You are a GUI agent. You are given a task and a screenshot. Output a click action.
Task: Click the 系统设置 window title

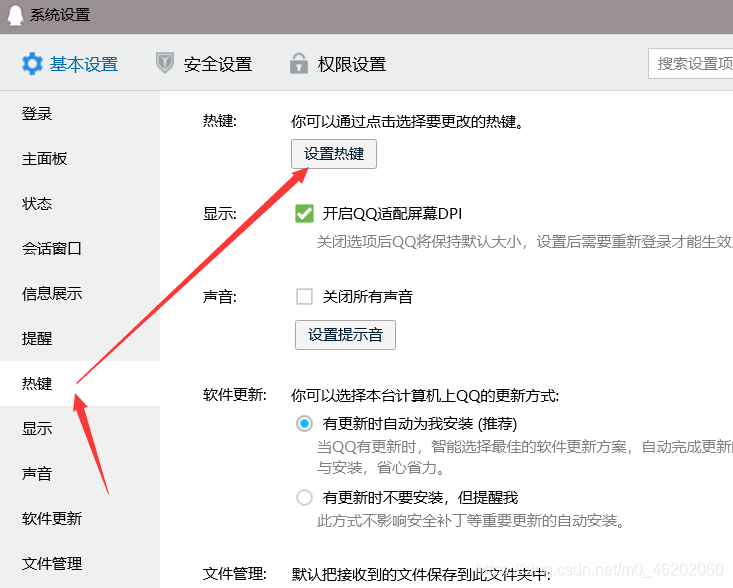[x=60, y=15]
